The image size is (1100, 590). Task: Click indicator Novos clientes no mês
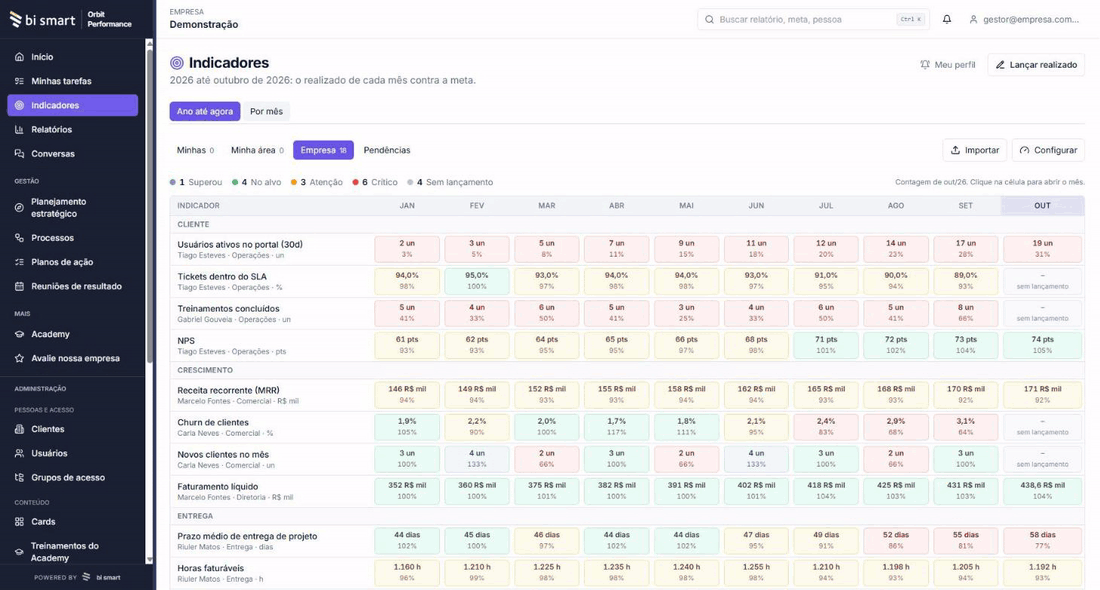[x=223, y=455]
